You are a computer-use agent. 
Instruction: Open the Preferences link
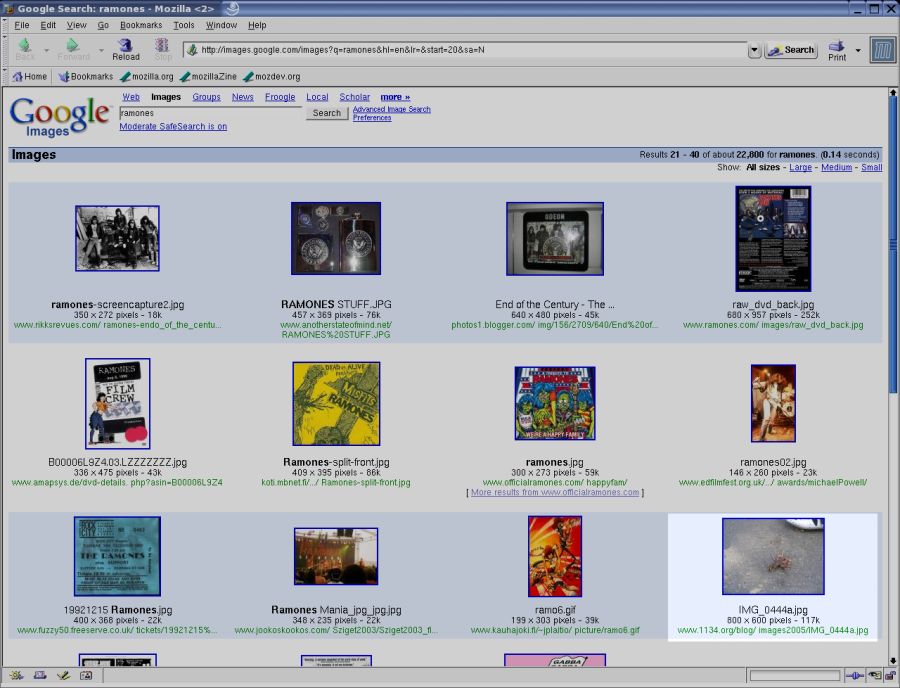pos(372,118)
